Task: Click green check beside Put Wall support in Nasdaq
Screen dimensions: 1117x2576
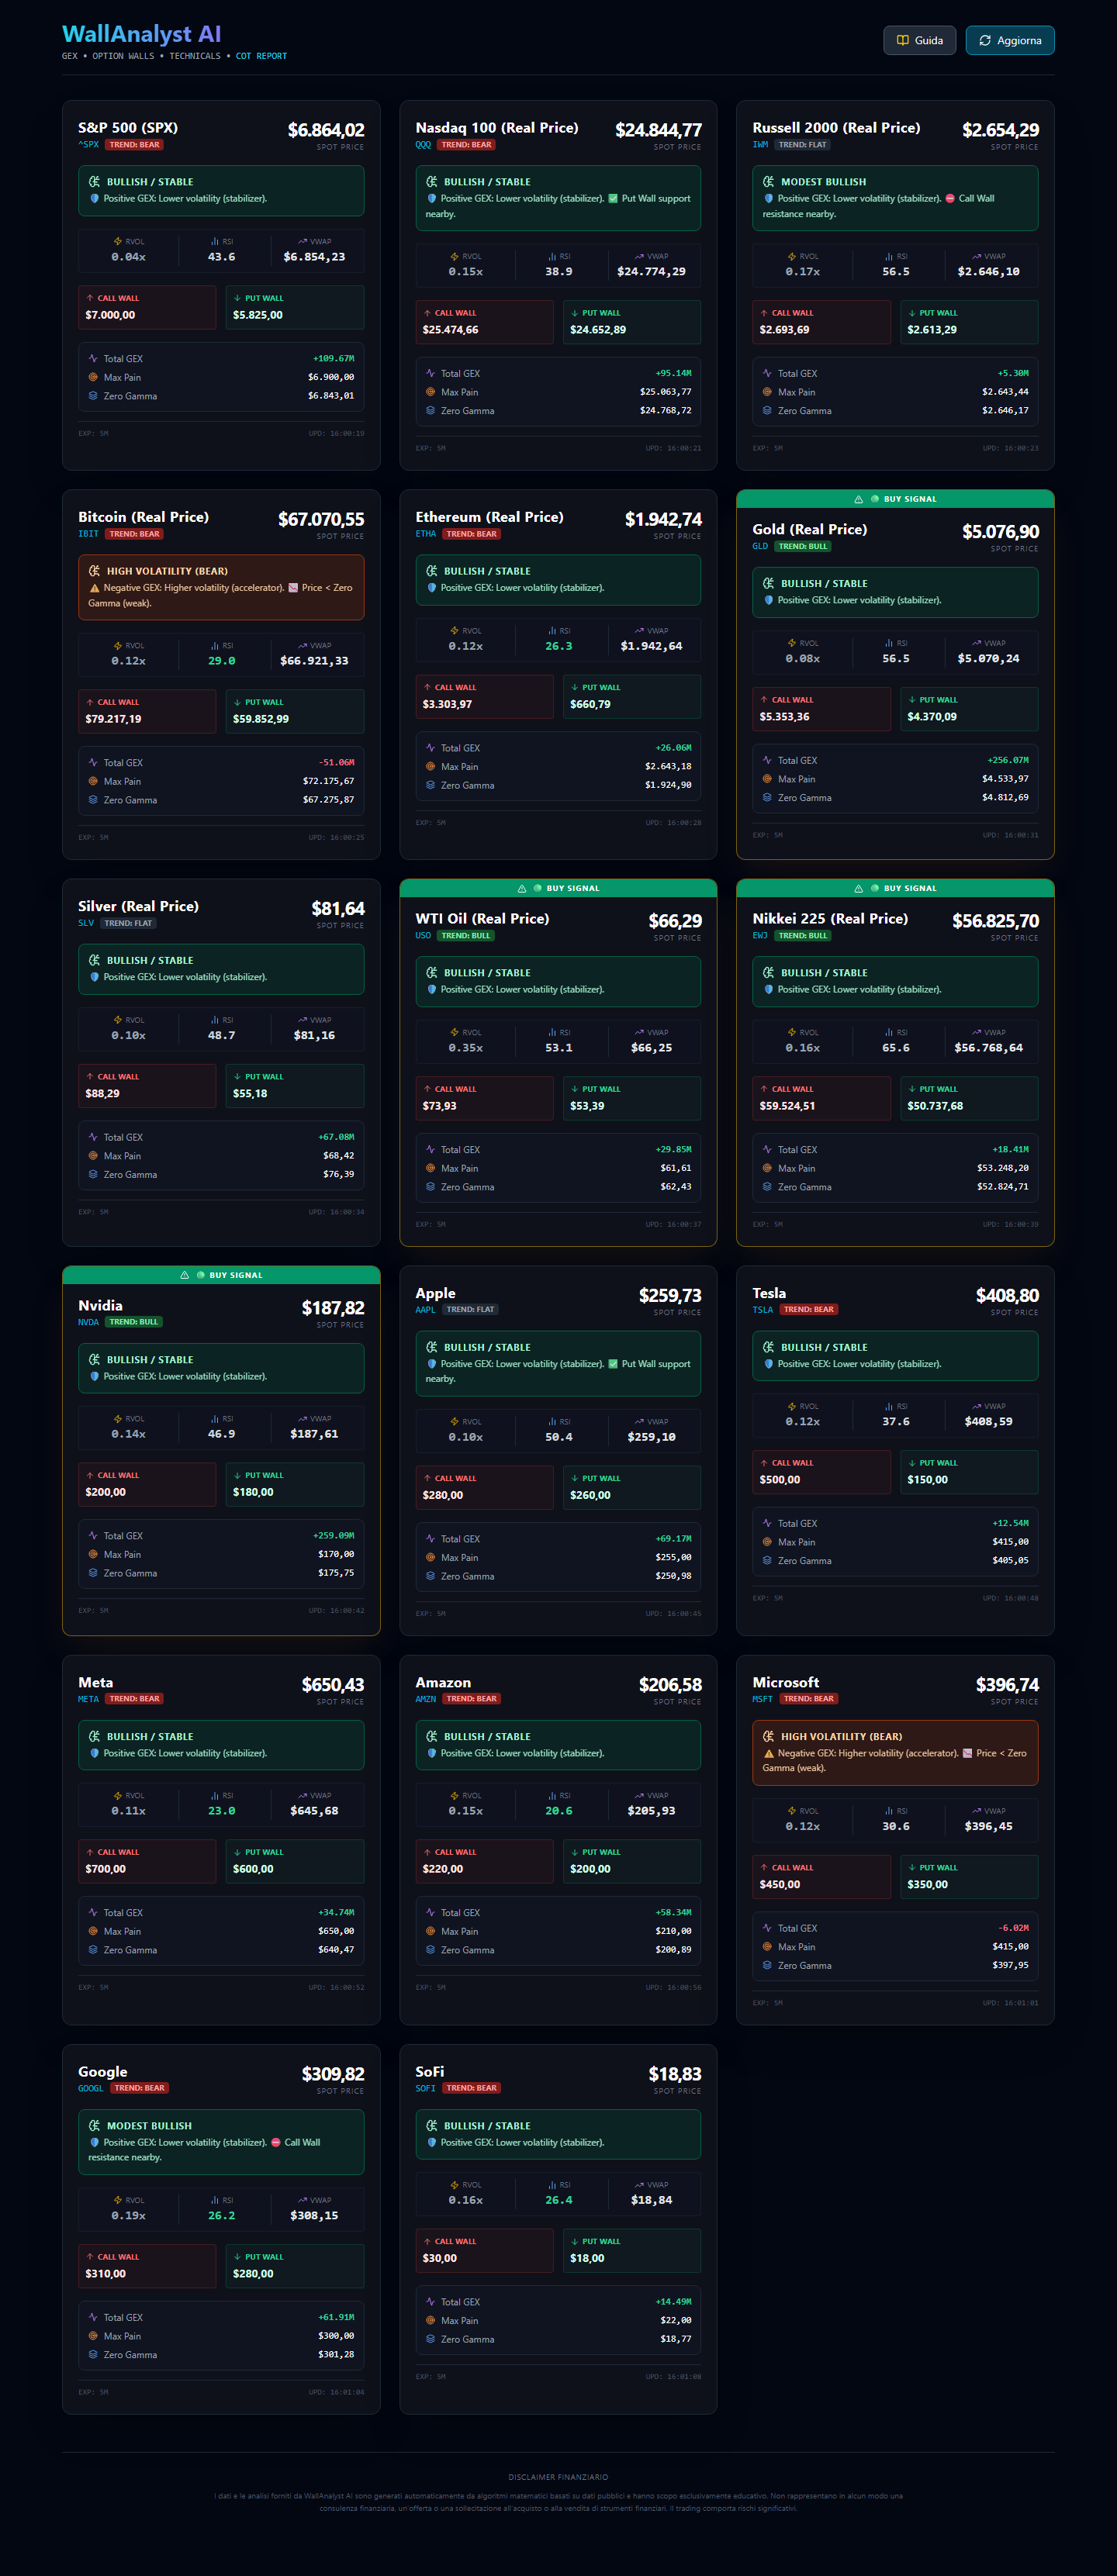Action: pyautogui.click(x=613, y=199)
